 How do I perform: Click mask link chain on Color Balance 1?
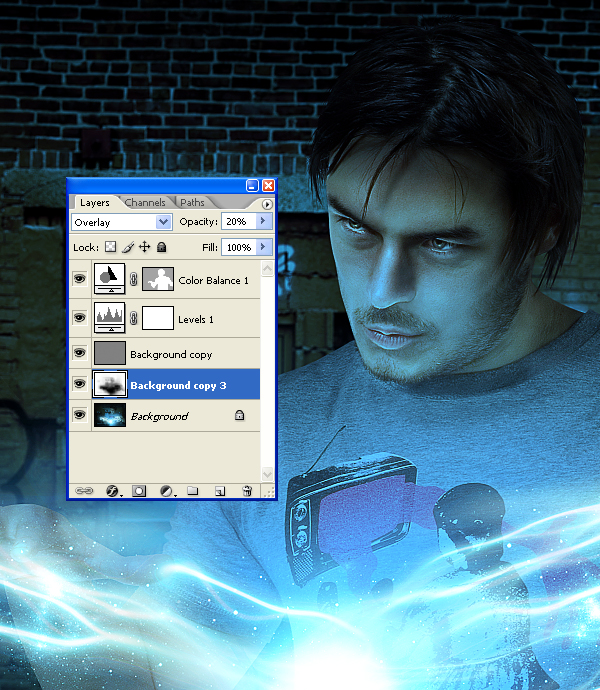(134, 279)
